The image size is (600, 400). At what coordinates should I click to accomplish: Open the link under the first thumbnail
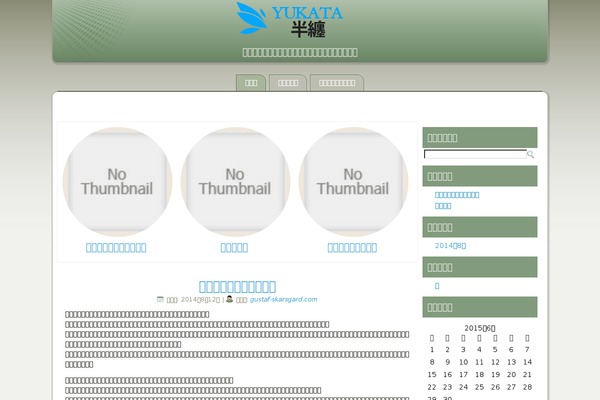click(x=116, y=248)
